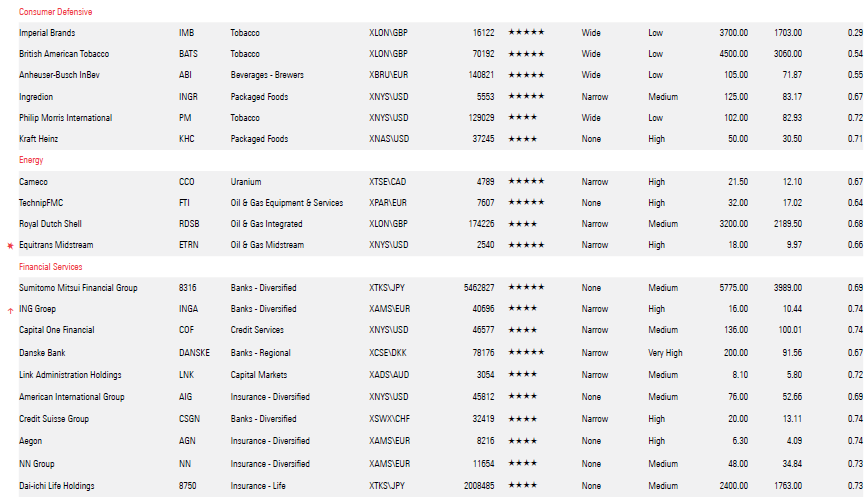This screenshot has width=868, height=497.
Task: Click the Credit Suisse Group name
Action: click(x=54, y=419)
